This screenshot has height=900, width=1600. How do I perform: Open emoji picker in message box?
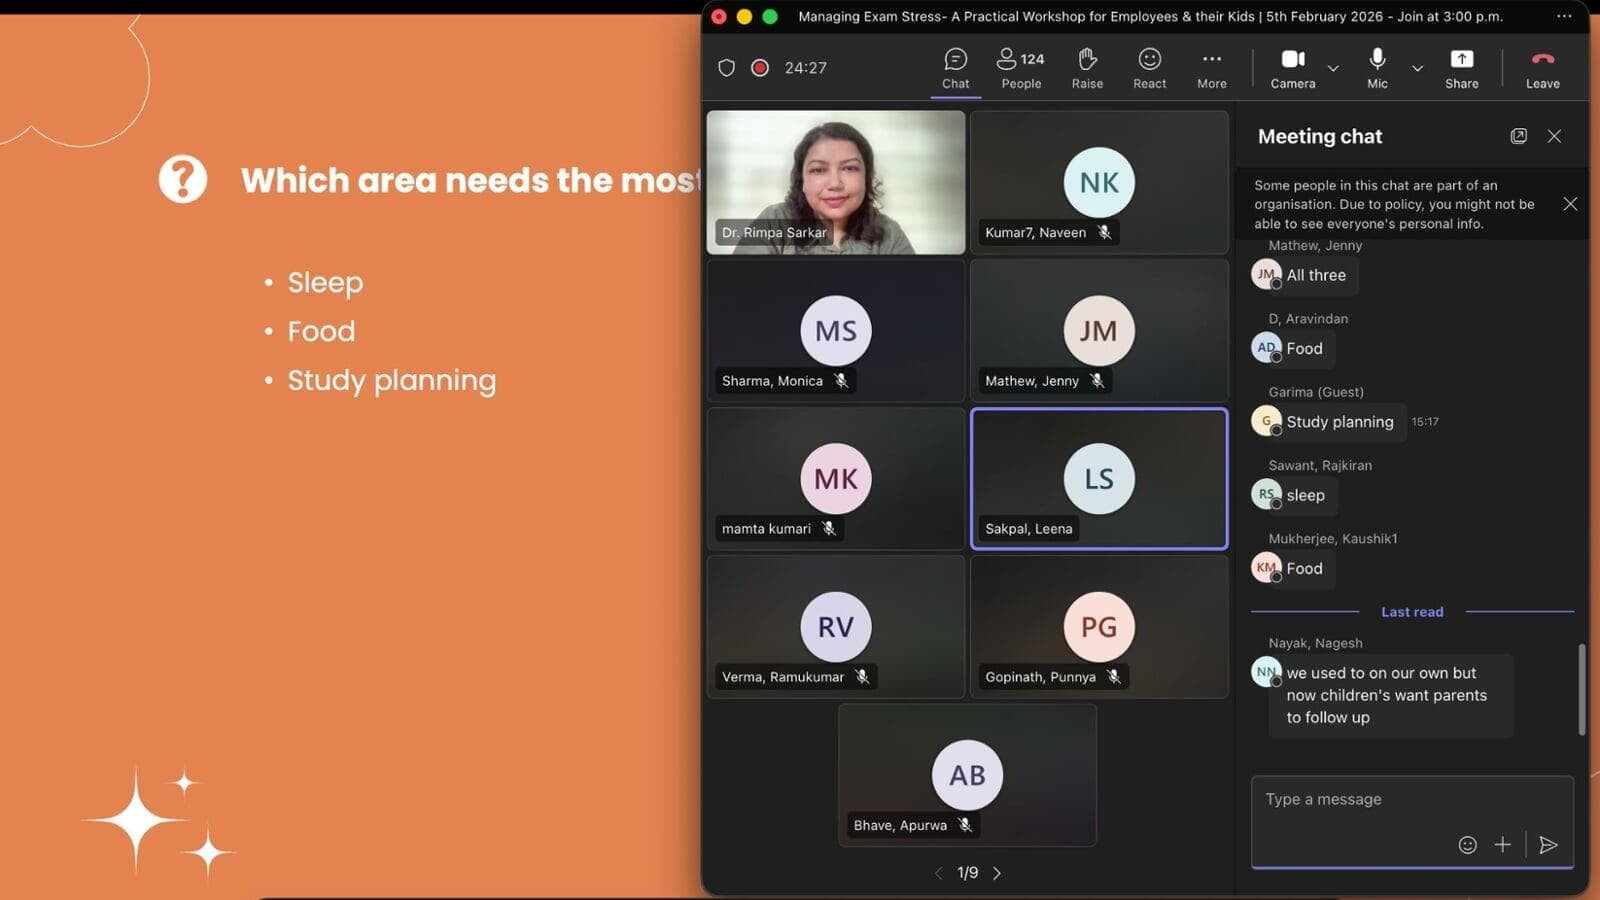click(1467, 845)
